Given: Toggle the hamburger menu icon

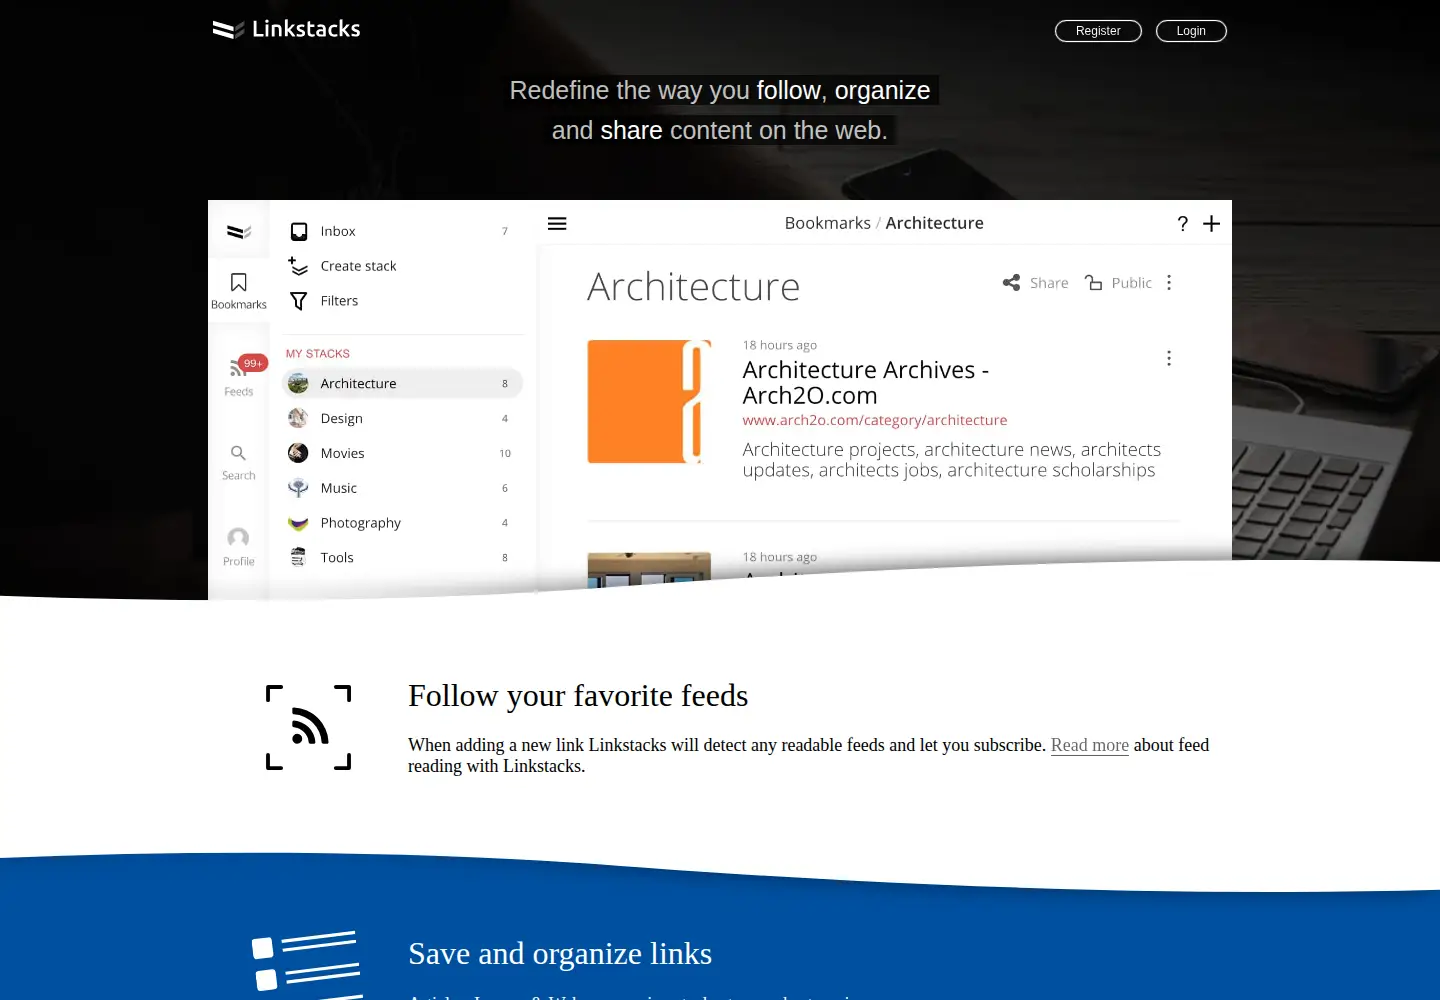Looking at the screenshot, I should coord(557,224).
